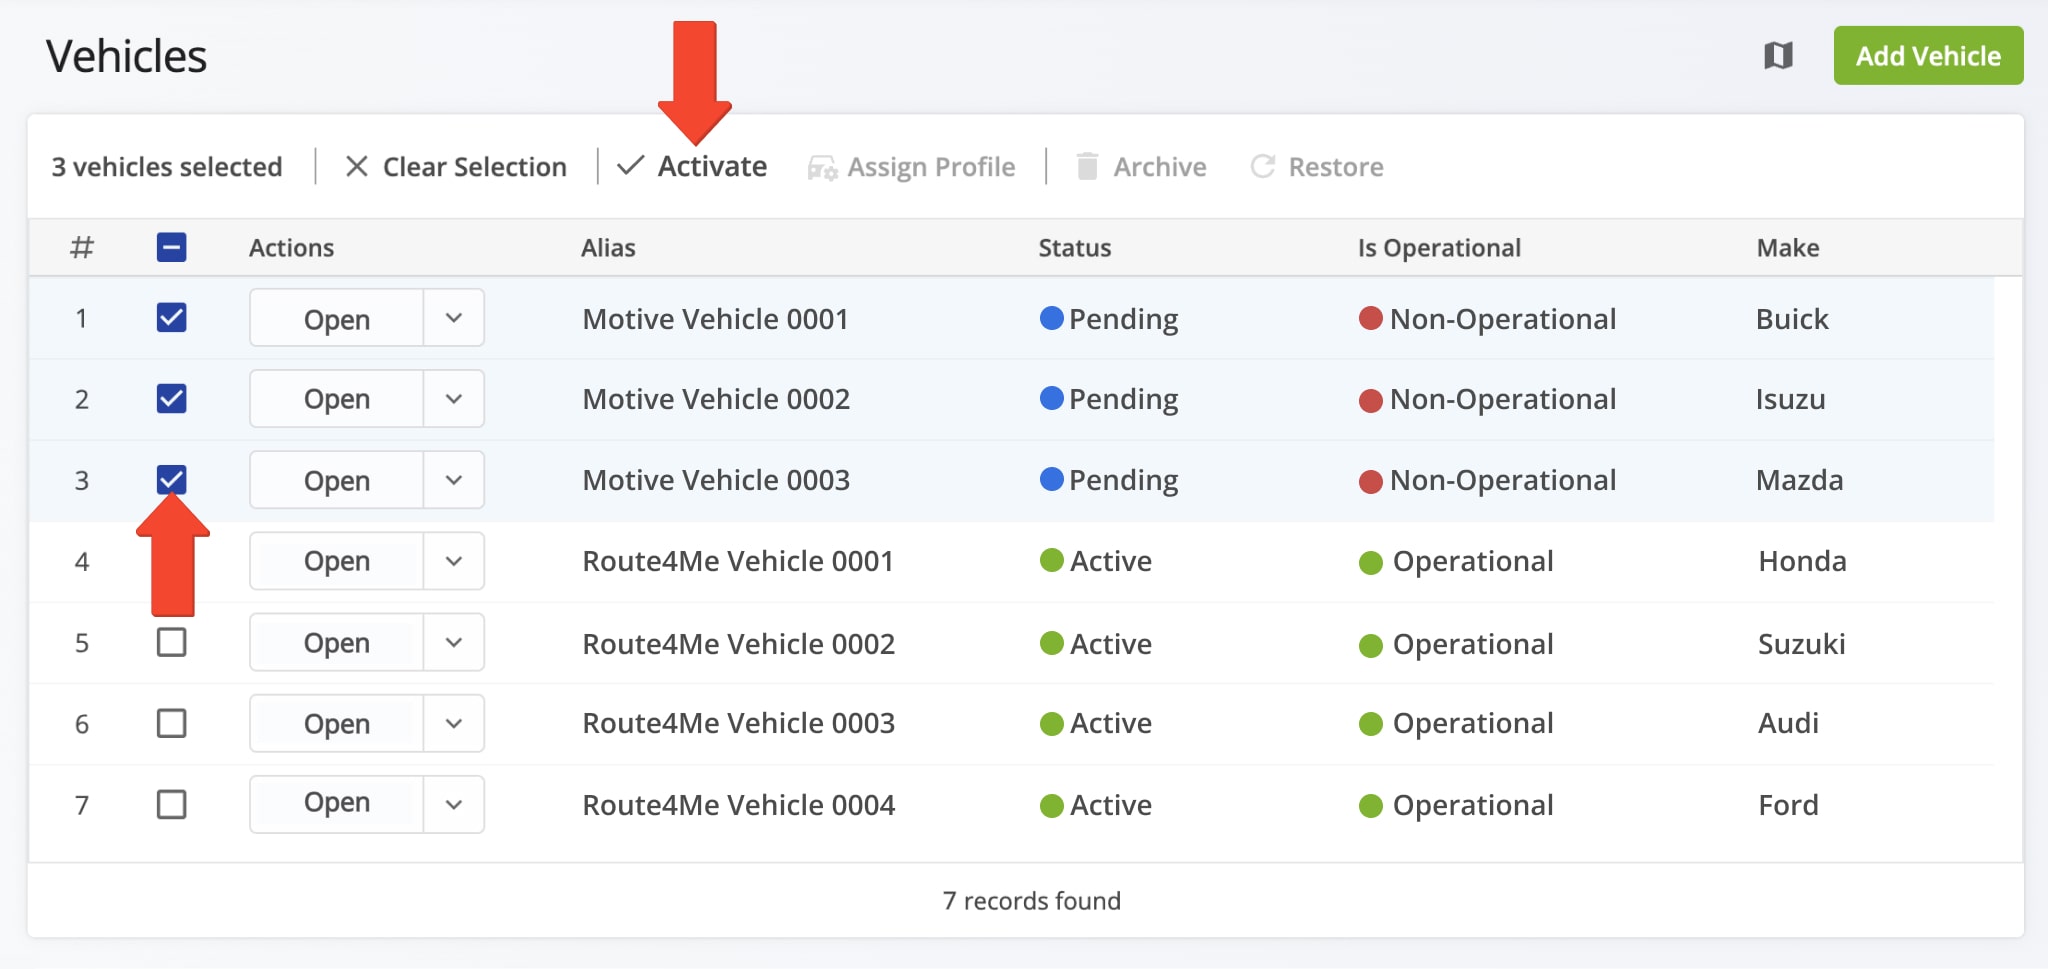2048x969 pixels.
Task: Open Route4Me Vehicle 0003
Action: click(337, 723)
